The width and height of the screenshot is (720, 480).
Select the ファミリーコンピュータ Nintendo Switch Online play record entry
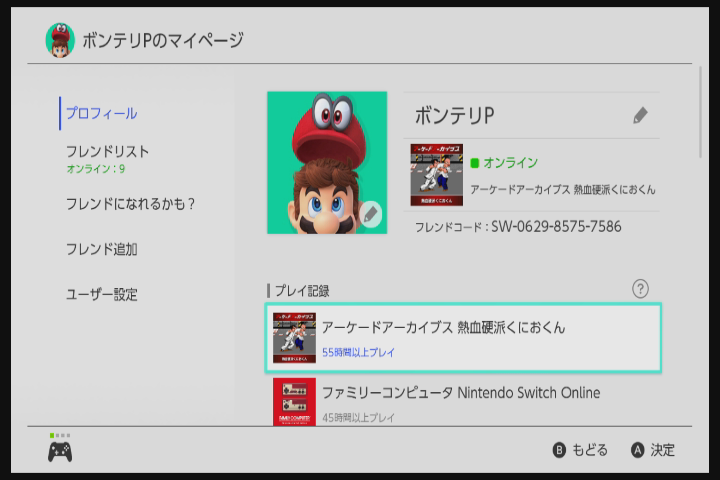[463, 401]
